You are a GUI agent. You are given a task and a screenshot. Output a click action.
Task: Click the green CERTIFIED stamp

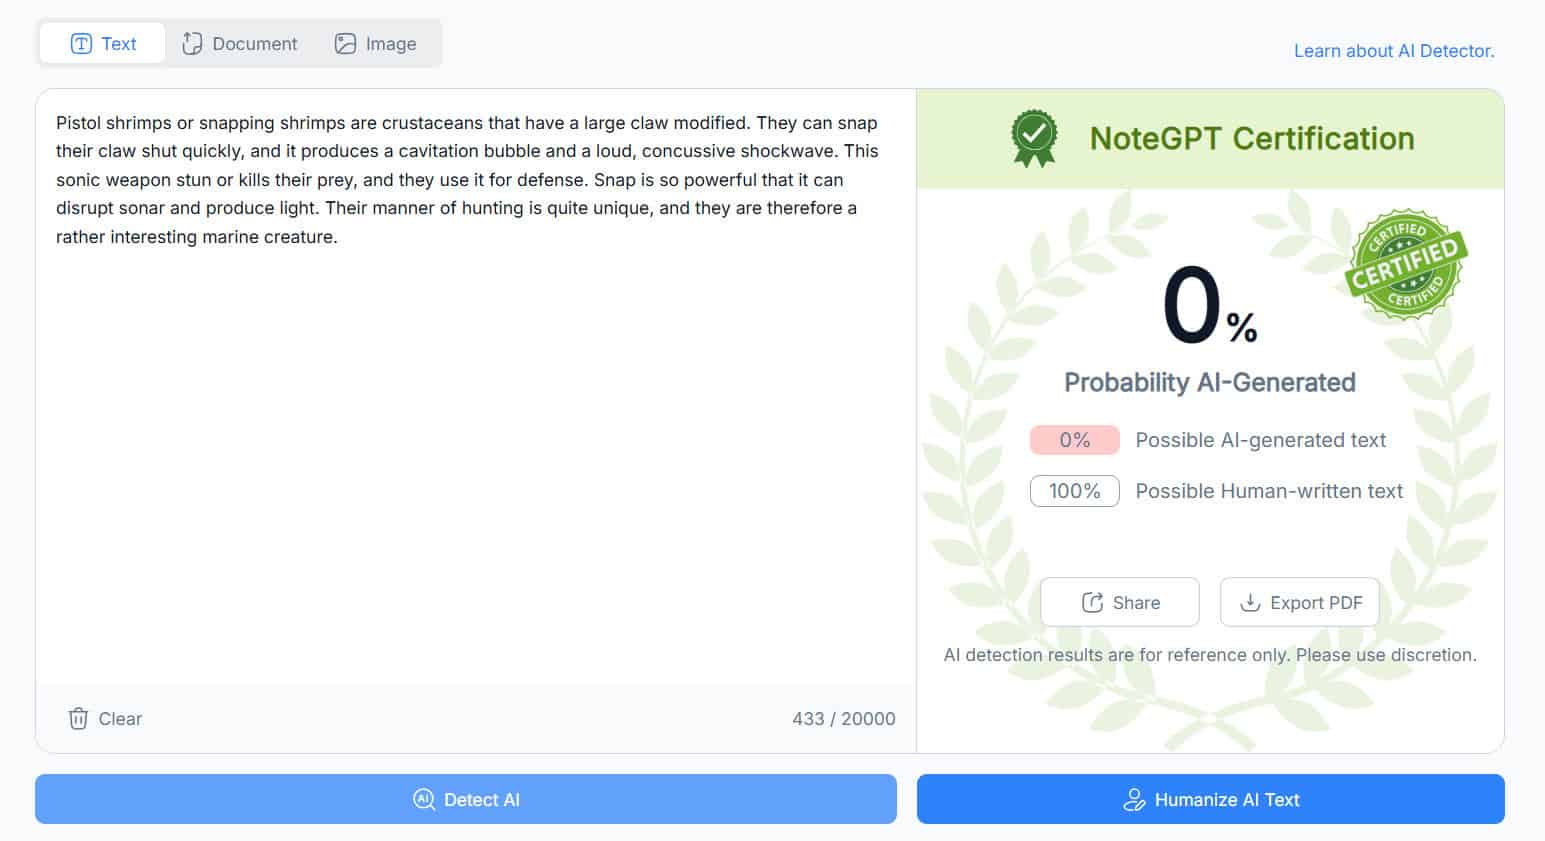[1405, 265]
